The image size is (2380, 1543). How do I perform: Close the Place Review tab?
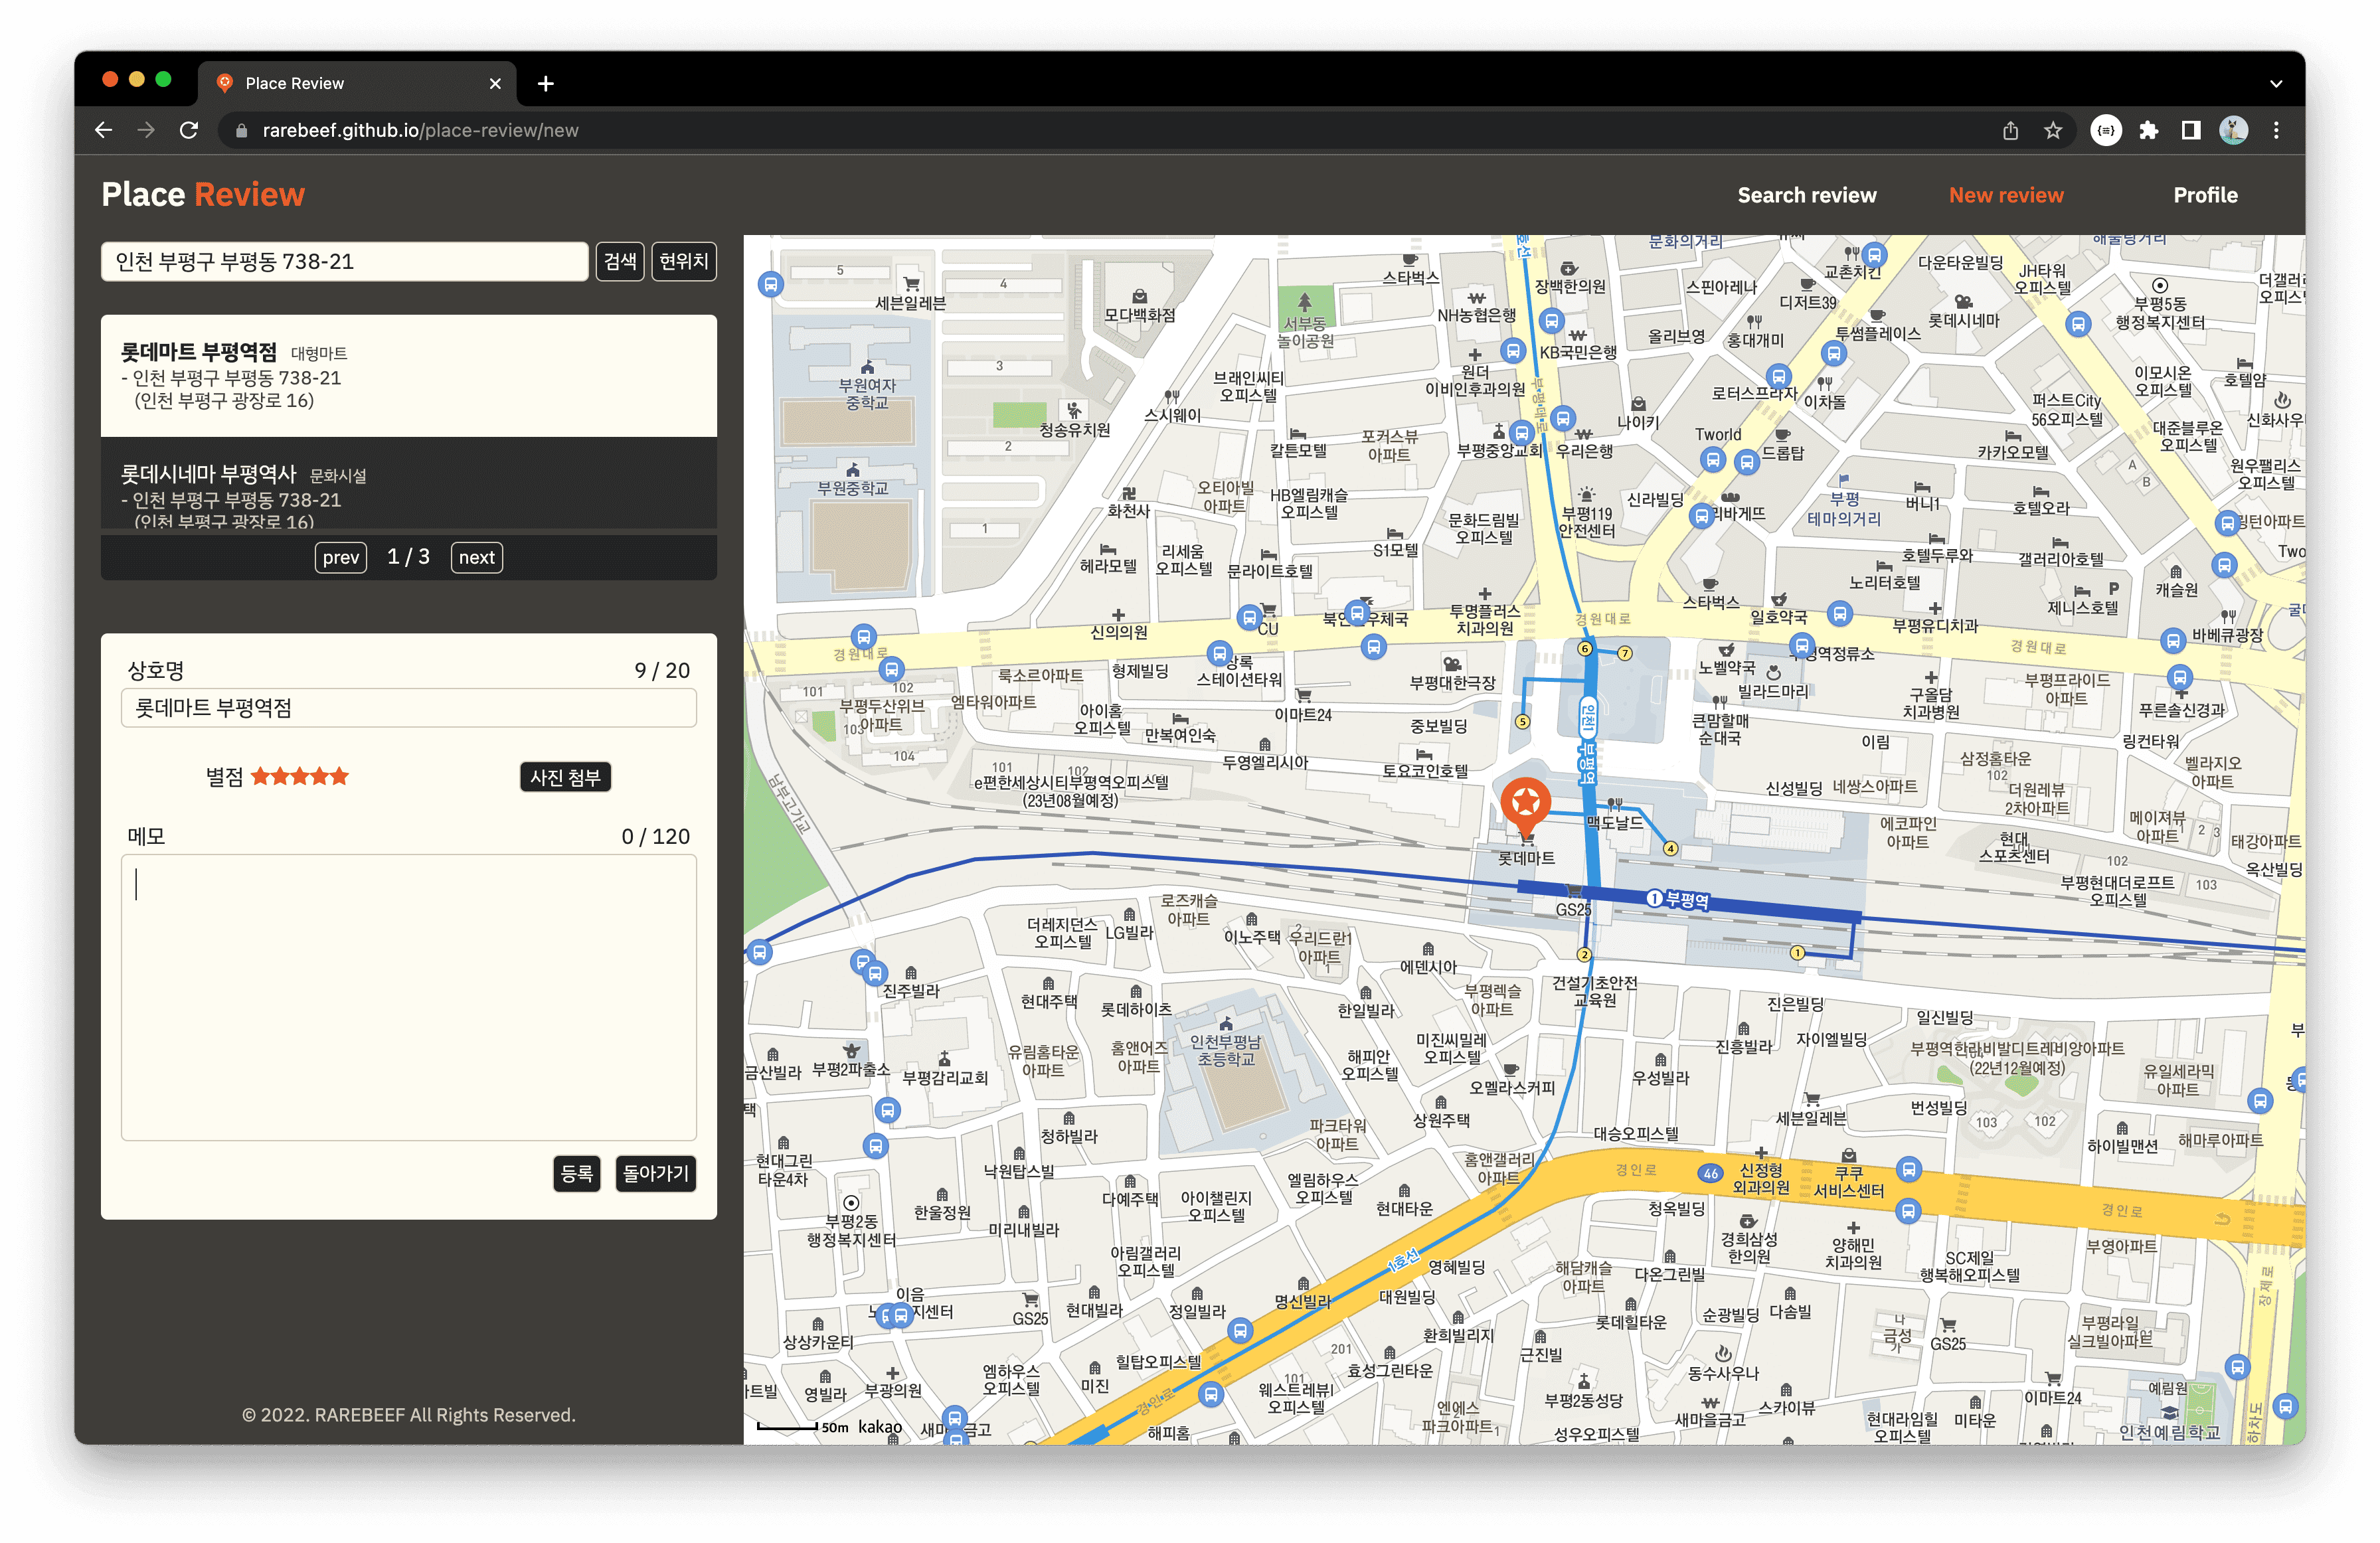coord(495,84)
